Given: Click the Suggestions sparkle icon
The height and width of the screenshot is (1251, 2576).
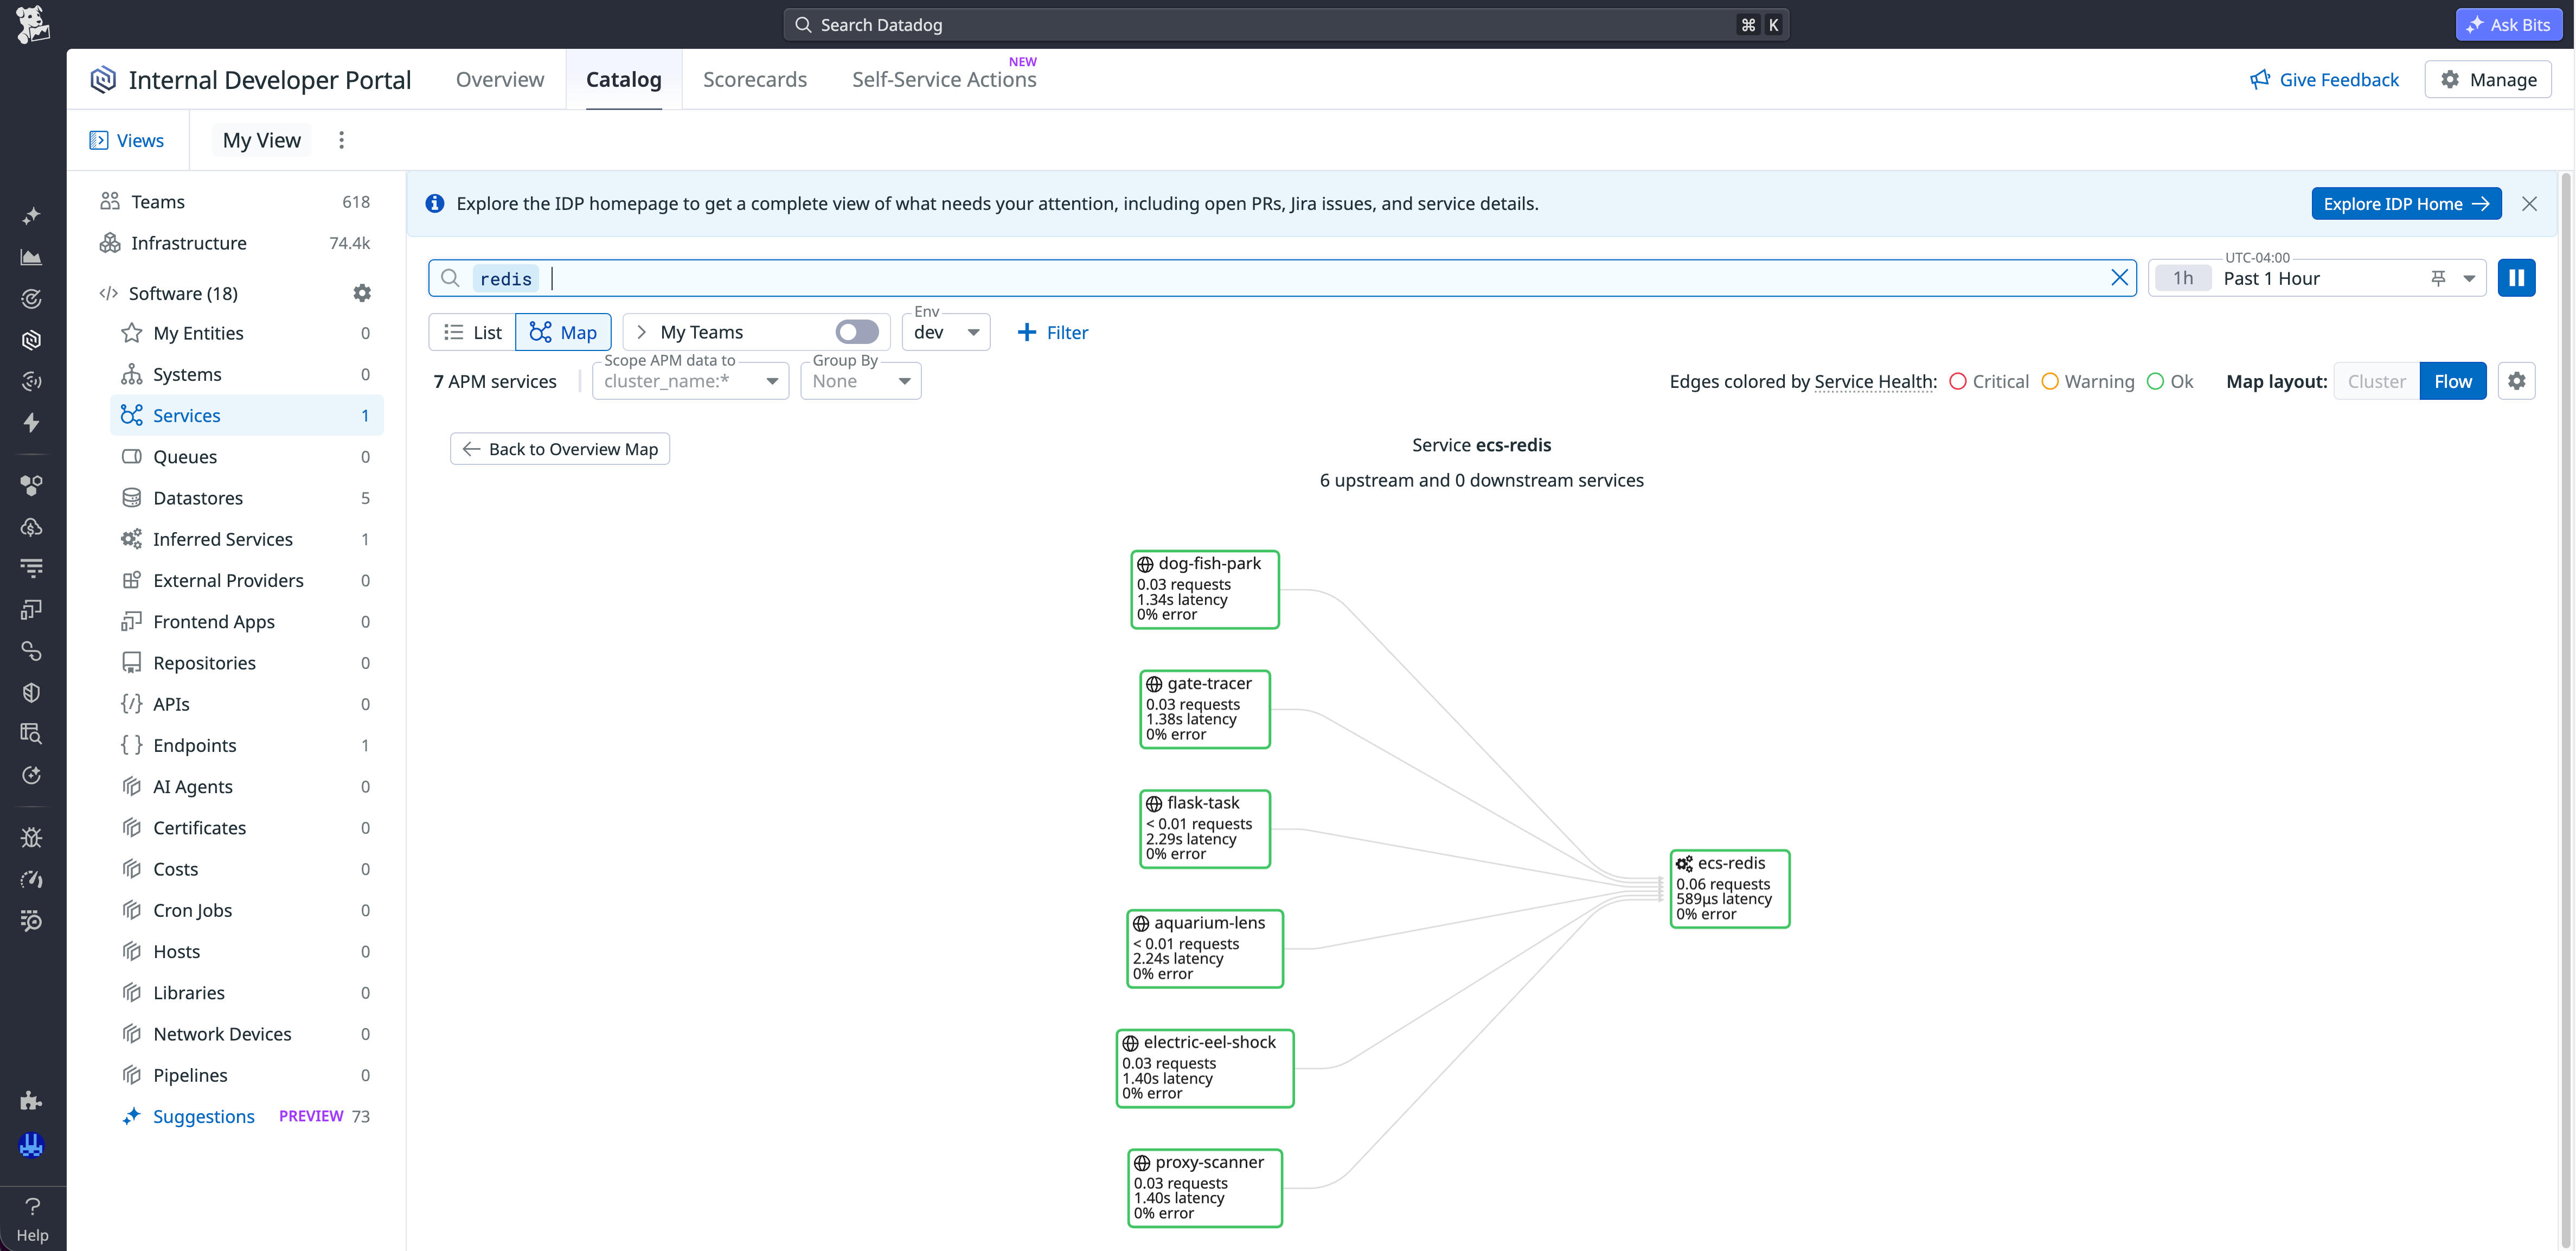Looking at the screenshot, I should click(131, 1116).
